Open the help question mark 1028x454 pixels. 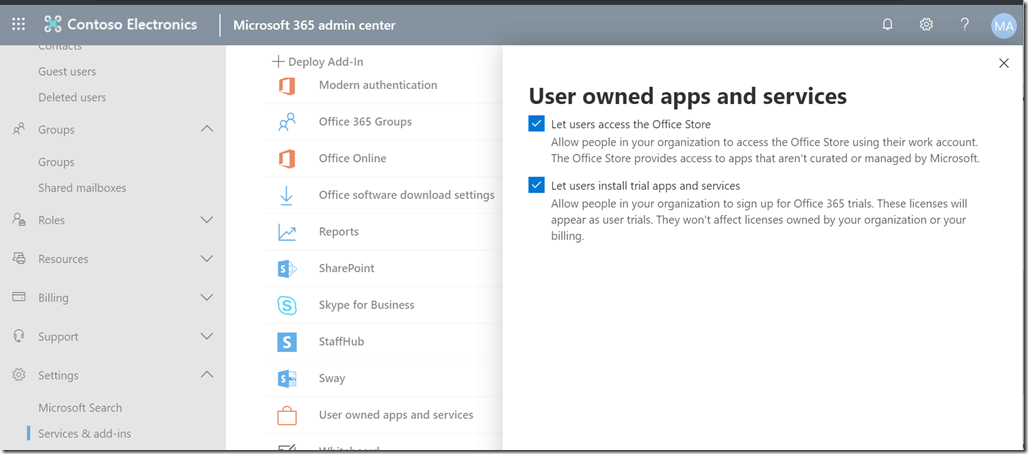964,25
